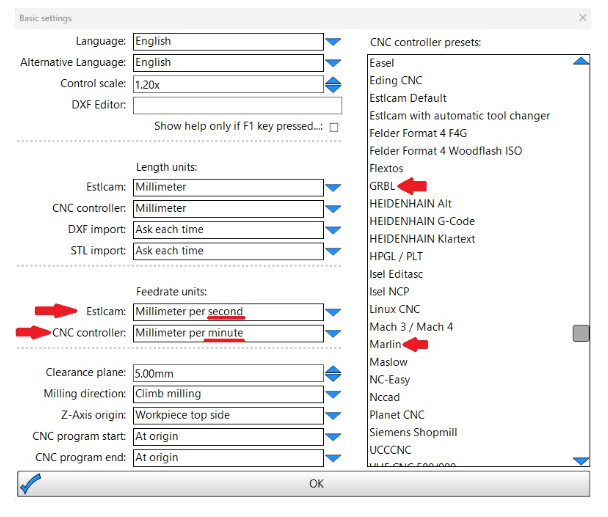
Task: Adjust Clearance plane stepper arrows
Action: pyautogui.click(x=334, y=373)
